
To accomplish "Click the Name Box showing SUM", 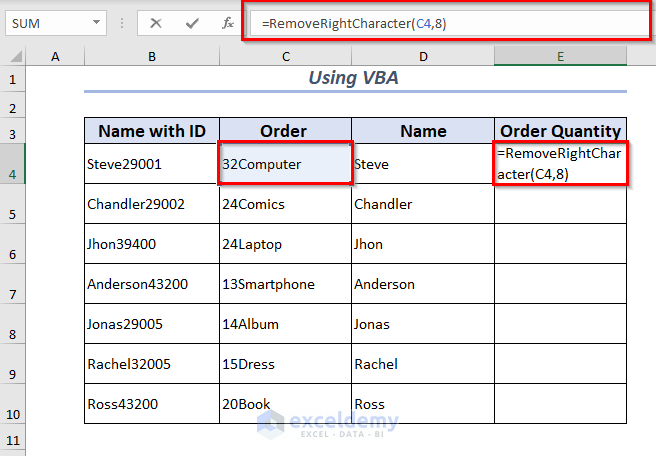I will click(48, 23).
